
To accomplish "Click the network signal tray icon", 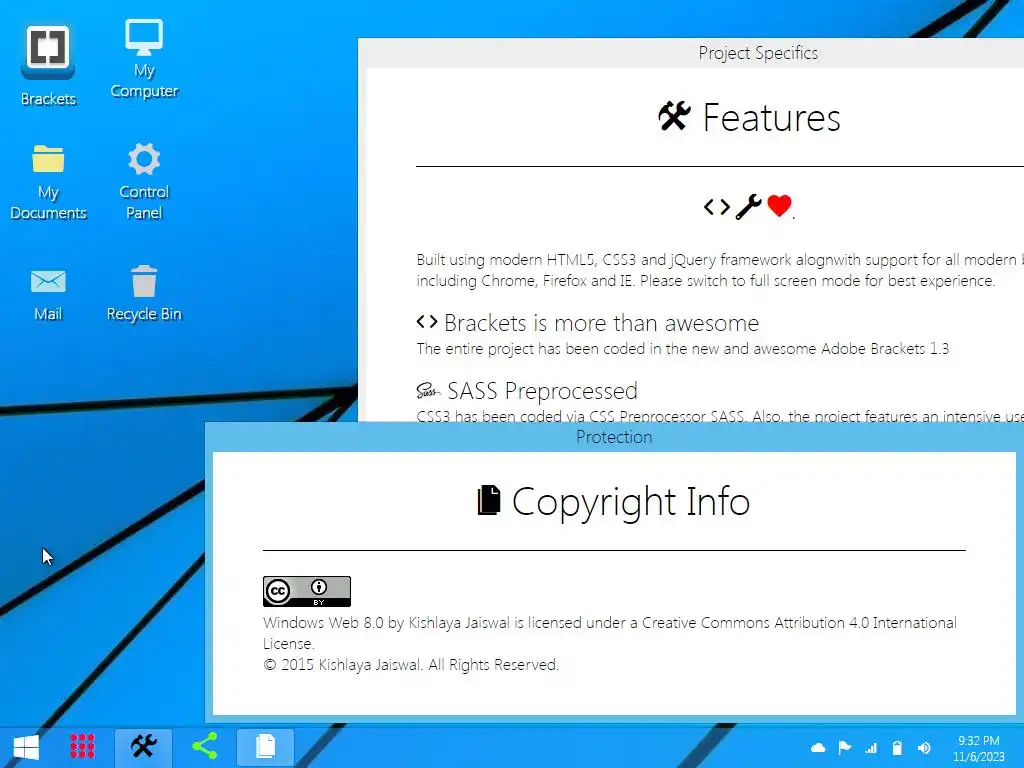I will pos(871,748).
